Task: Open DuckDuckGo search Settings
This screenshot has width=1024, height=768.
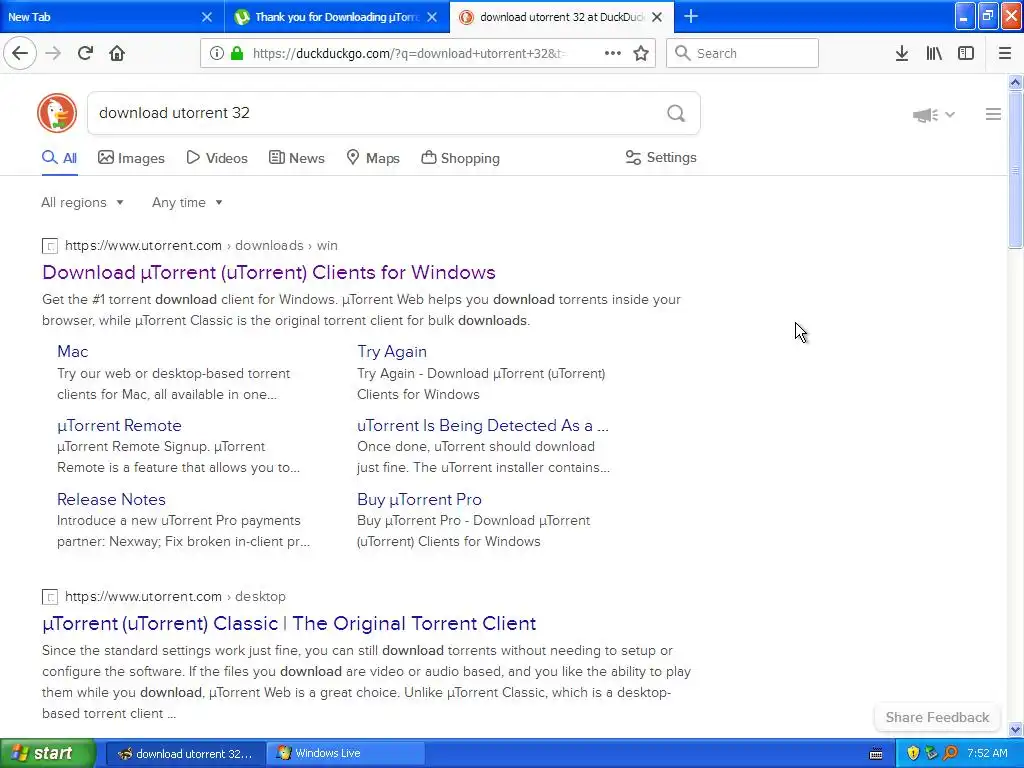Action: pyautogui.click(x=661, y=157)
